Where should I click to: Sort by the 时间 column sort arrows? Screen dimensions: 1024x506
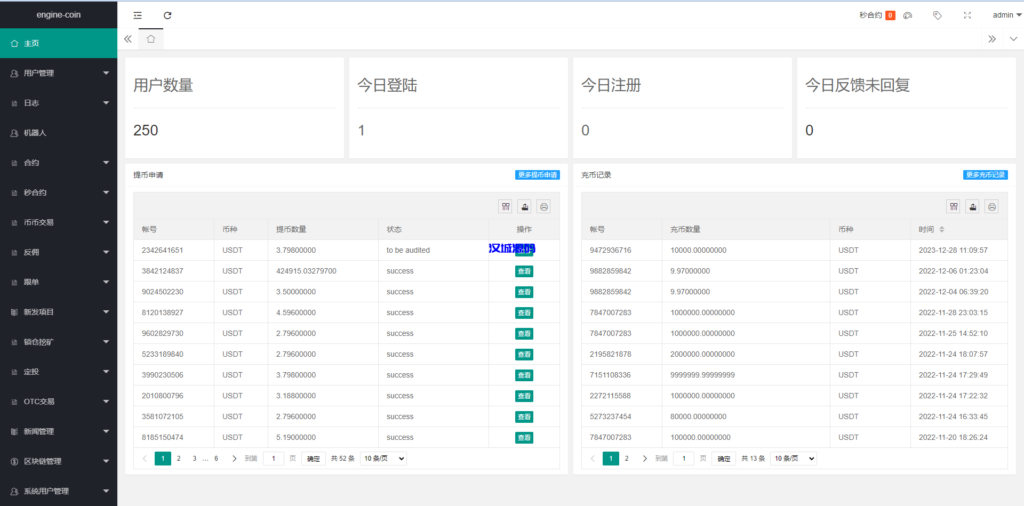click(942, 230)
